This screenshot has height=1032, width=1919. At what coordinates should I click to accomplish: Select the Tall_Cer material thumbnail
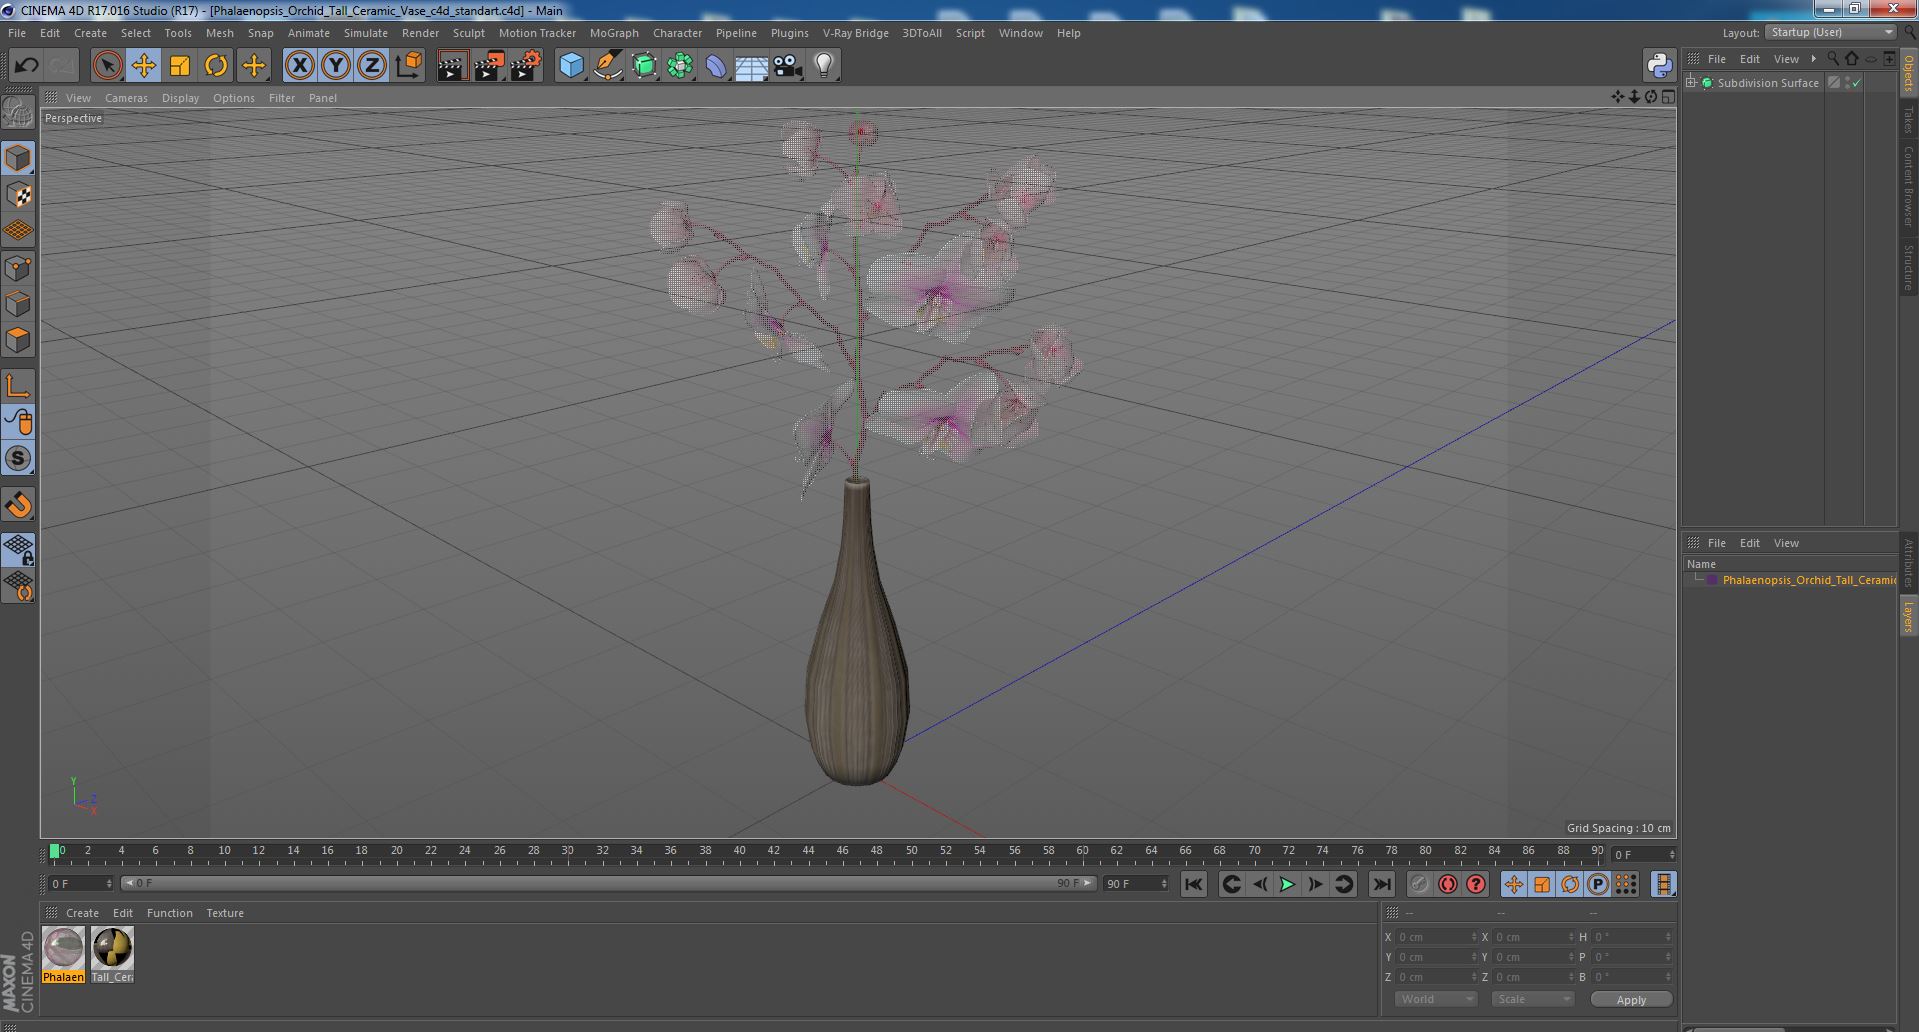click(112, 954)
